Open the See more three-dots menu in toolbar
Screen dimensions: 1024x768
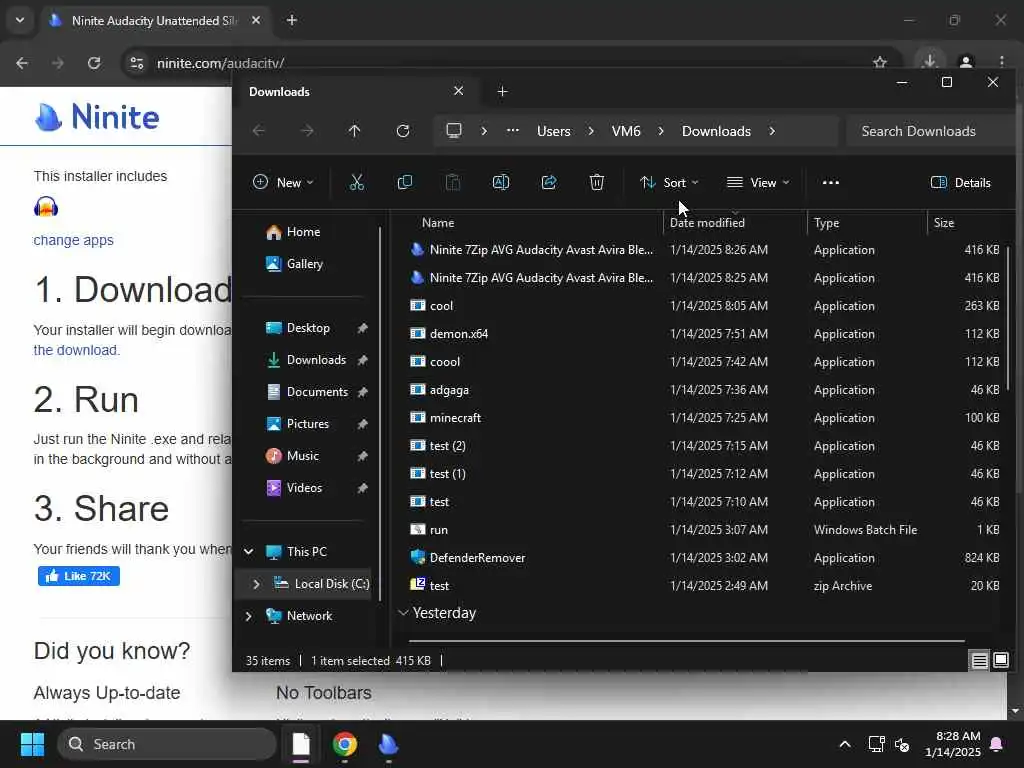pyautogui.click(x=831, y=183)
